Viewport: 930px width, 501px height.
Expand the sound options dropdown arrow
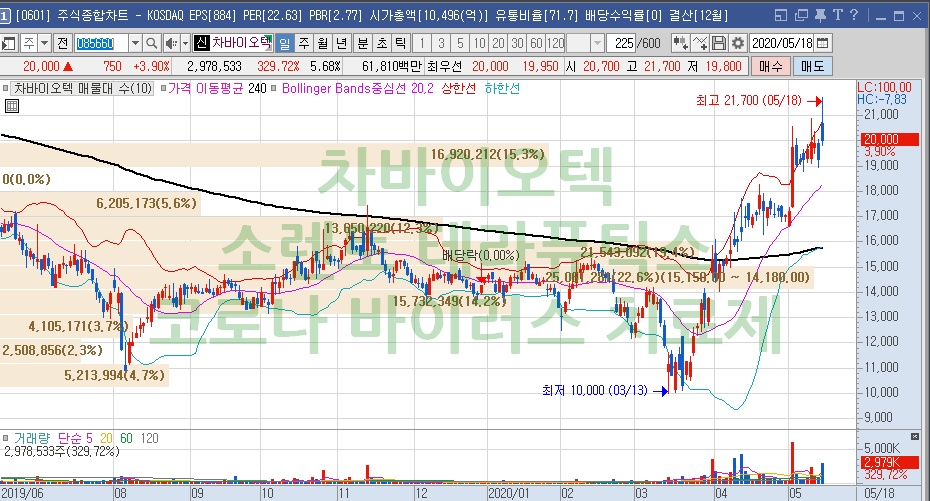click(185, 43)
